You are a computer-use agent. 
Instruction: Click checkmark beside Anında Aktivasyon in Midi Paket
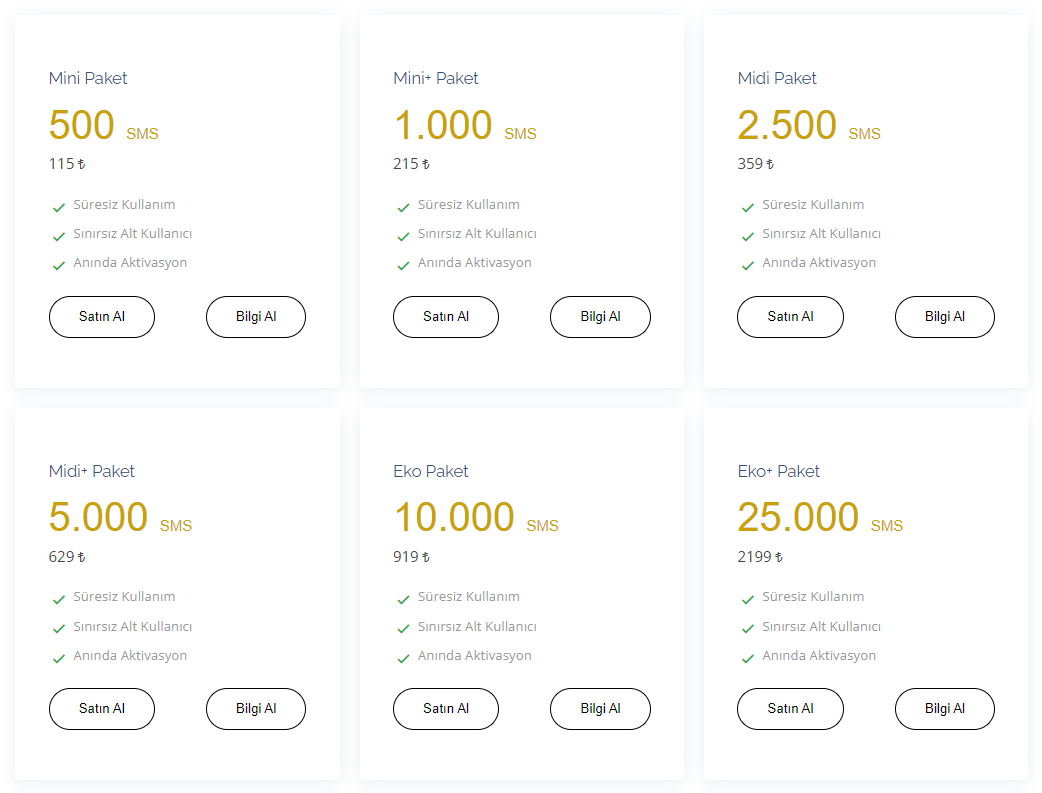click(x=748, y=265)
